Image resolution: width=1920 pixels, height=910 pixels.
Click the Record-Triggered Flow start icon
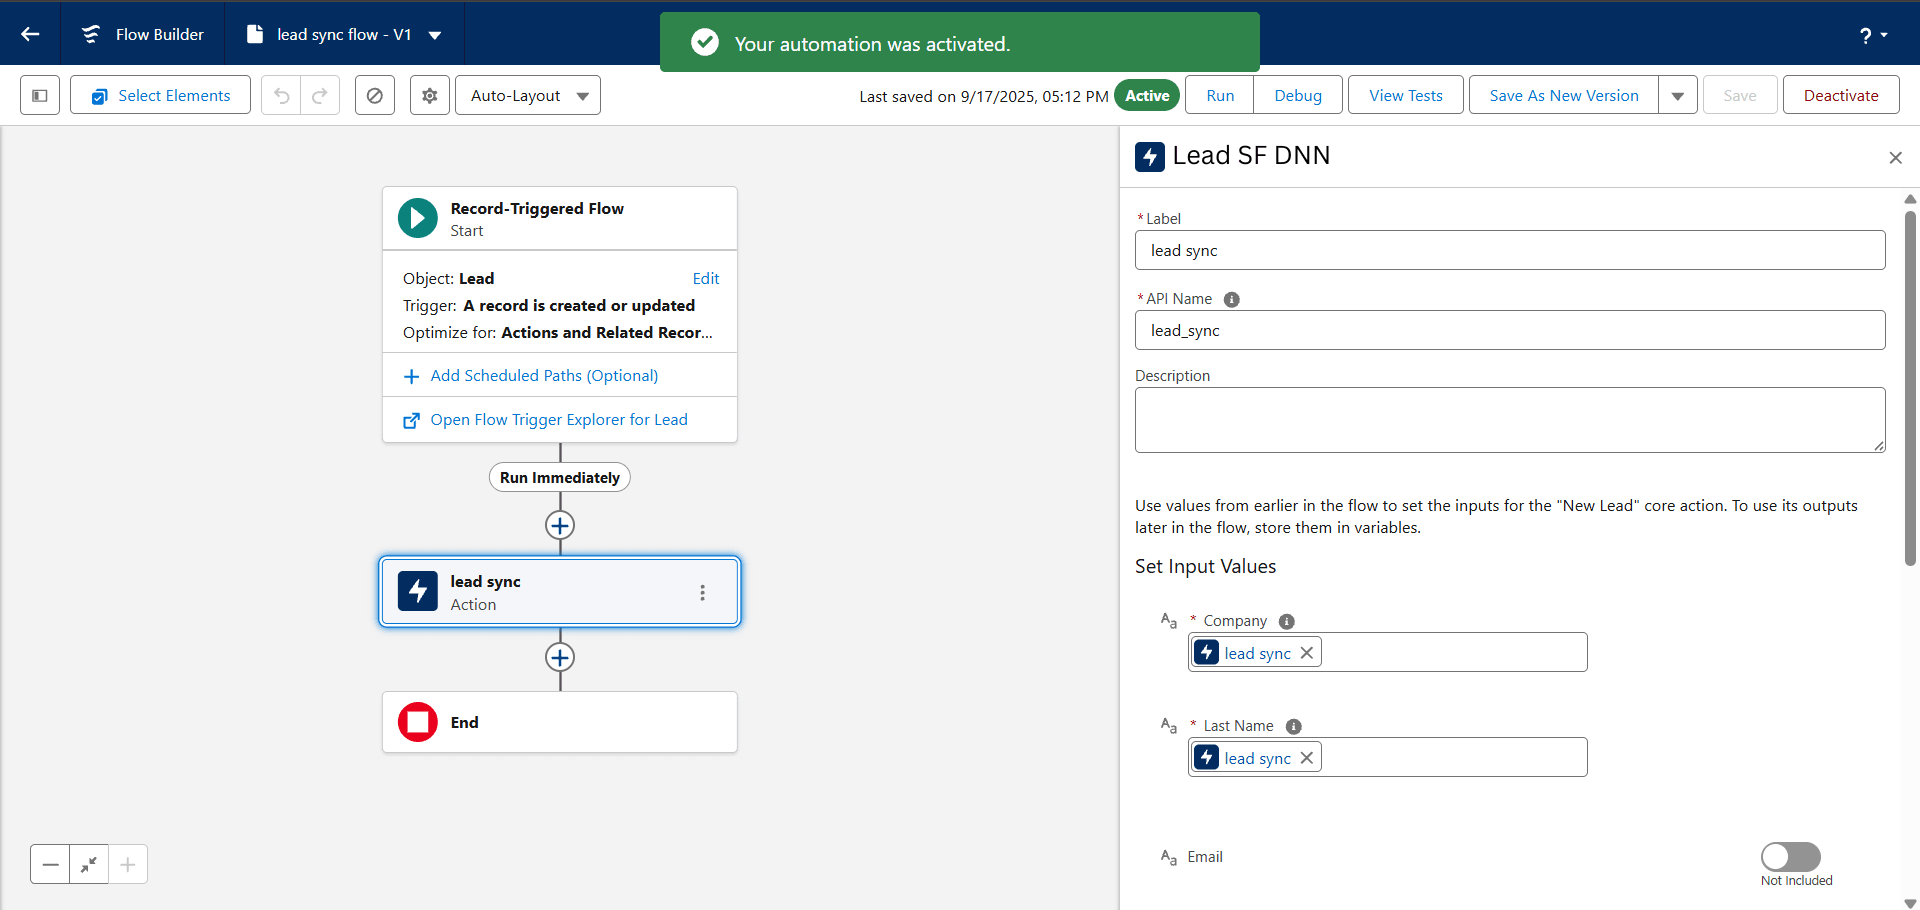click(418, 218)
